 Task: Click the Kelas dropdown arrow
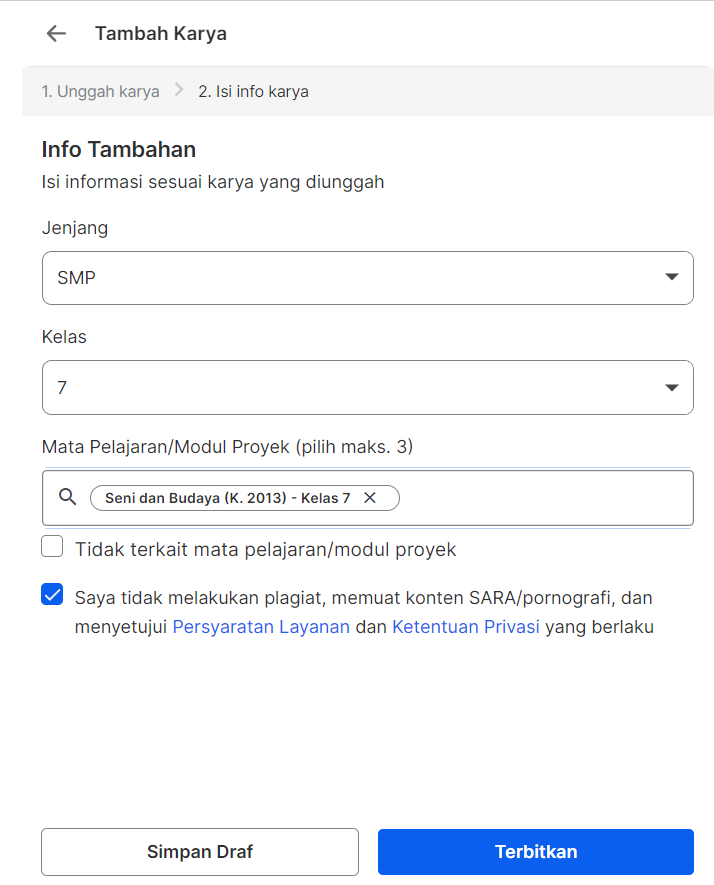tap(672, 387)
